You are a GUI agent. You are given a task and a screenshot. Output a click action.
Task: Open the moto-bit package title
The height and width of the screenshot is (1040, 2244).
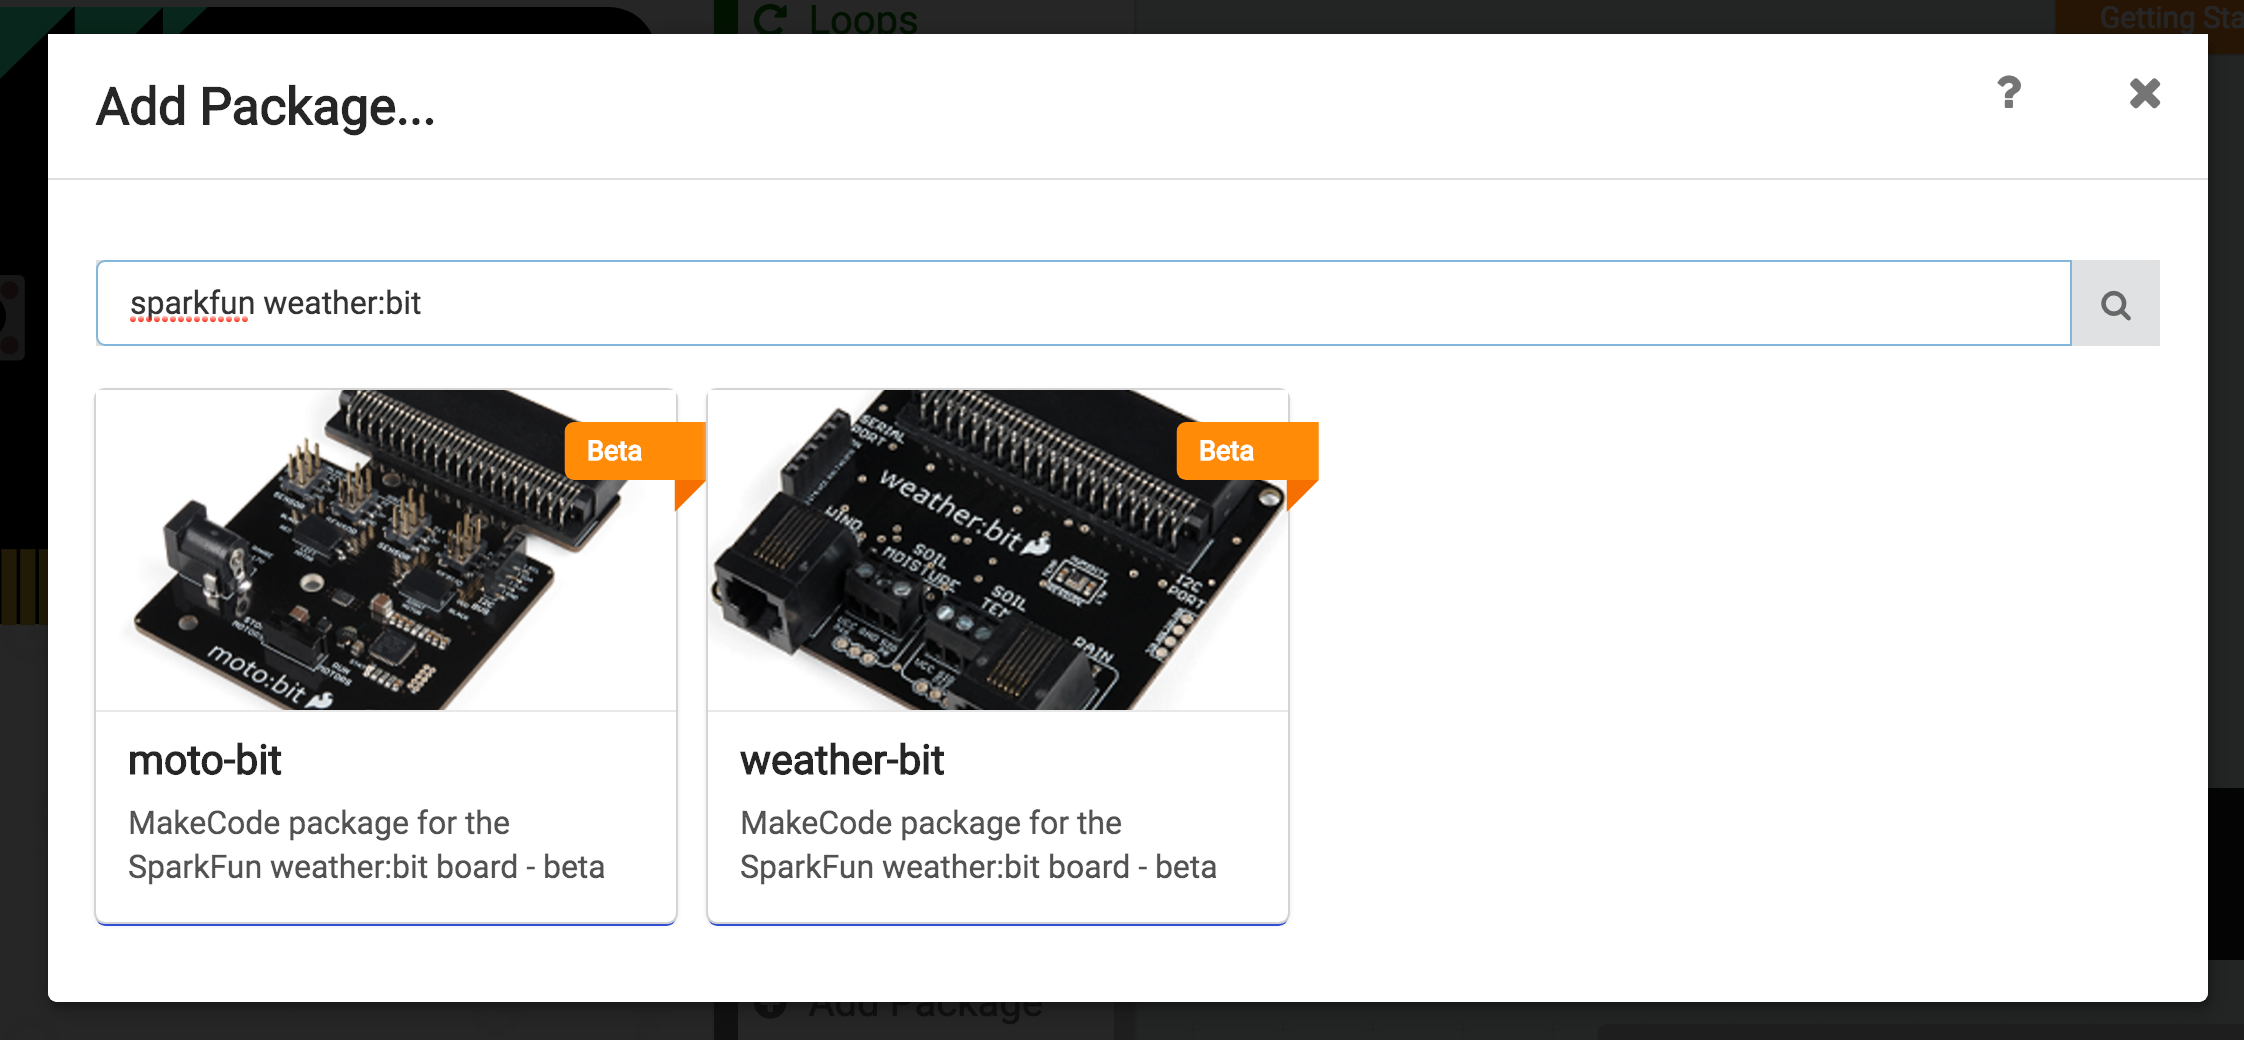click(x=204, y=760)
